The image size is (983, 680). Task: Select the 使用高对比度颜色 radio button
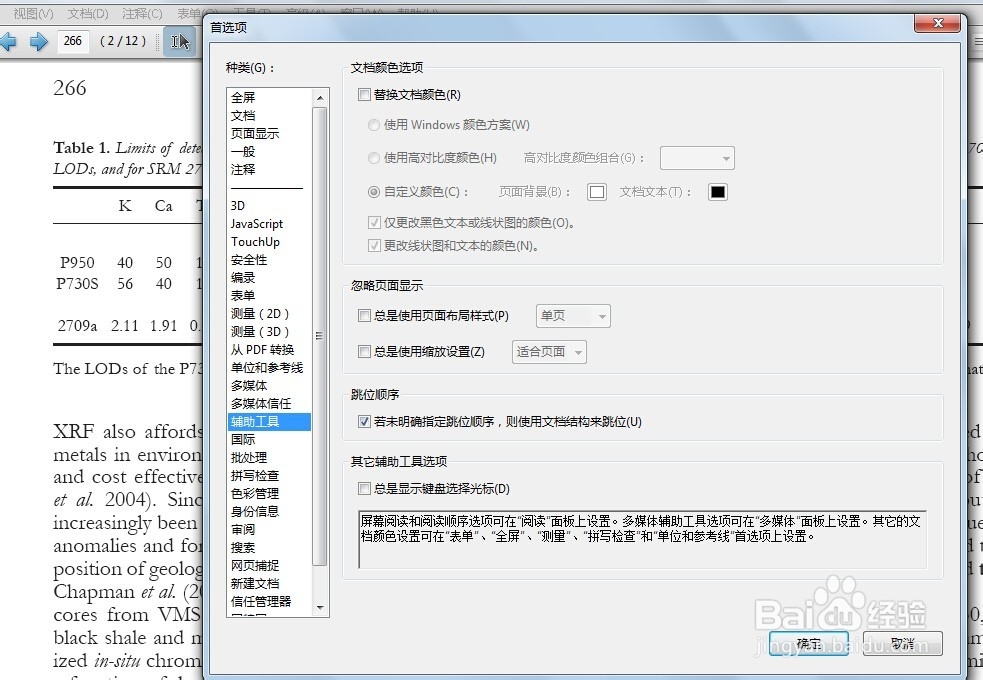[x=375, y=159]
